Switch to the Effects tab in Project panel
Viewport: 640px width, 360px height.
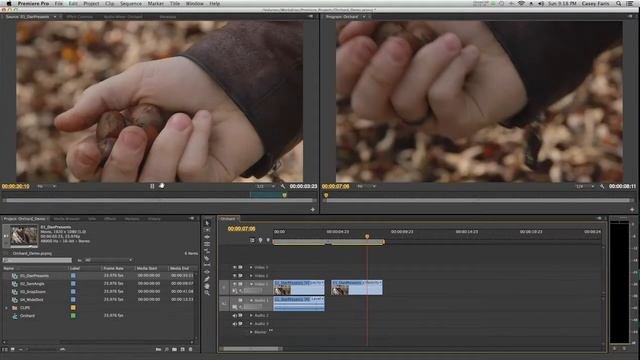point(110,219)
